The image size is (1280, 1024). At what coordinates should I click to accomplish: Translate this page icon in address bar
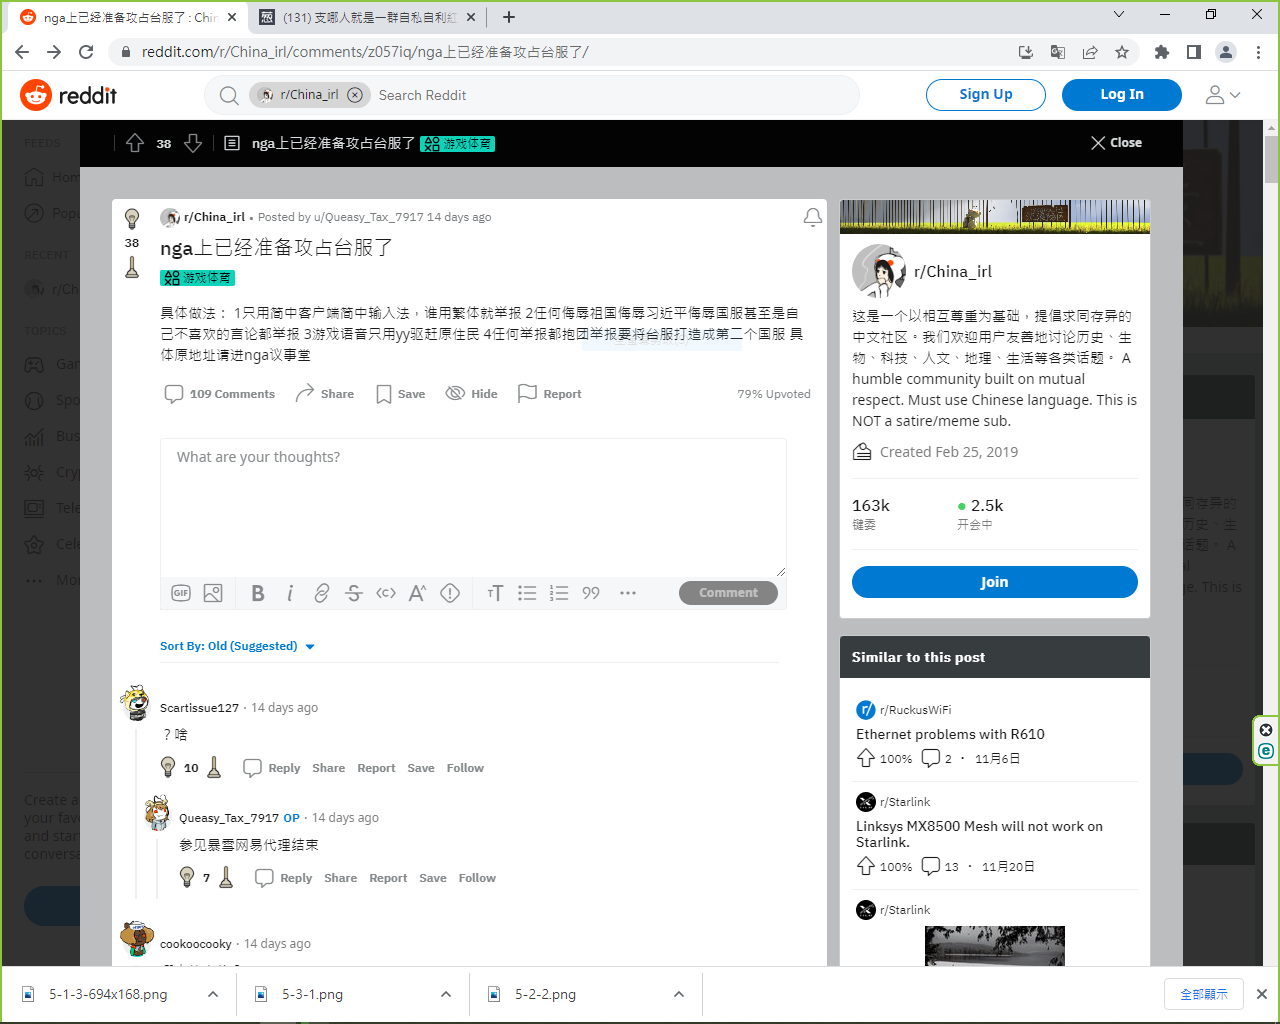click(x=1058, y=52)
